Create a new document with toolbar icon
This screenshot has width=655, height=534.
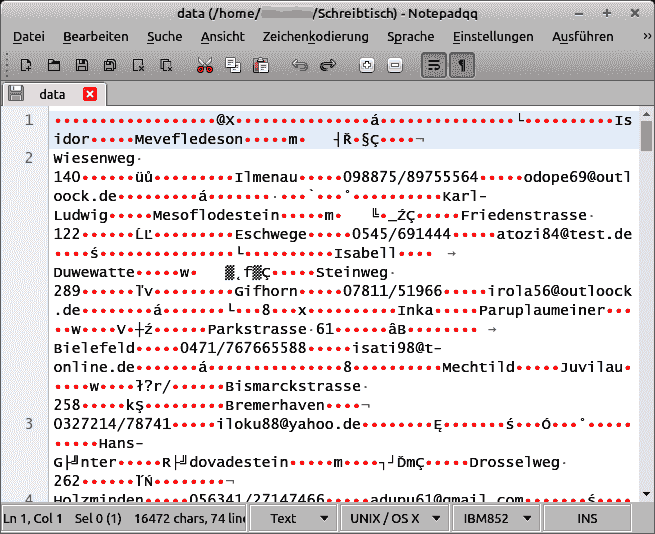[x=26, y=65]
